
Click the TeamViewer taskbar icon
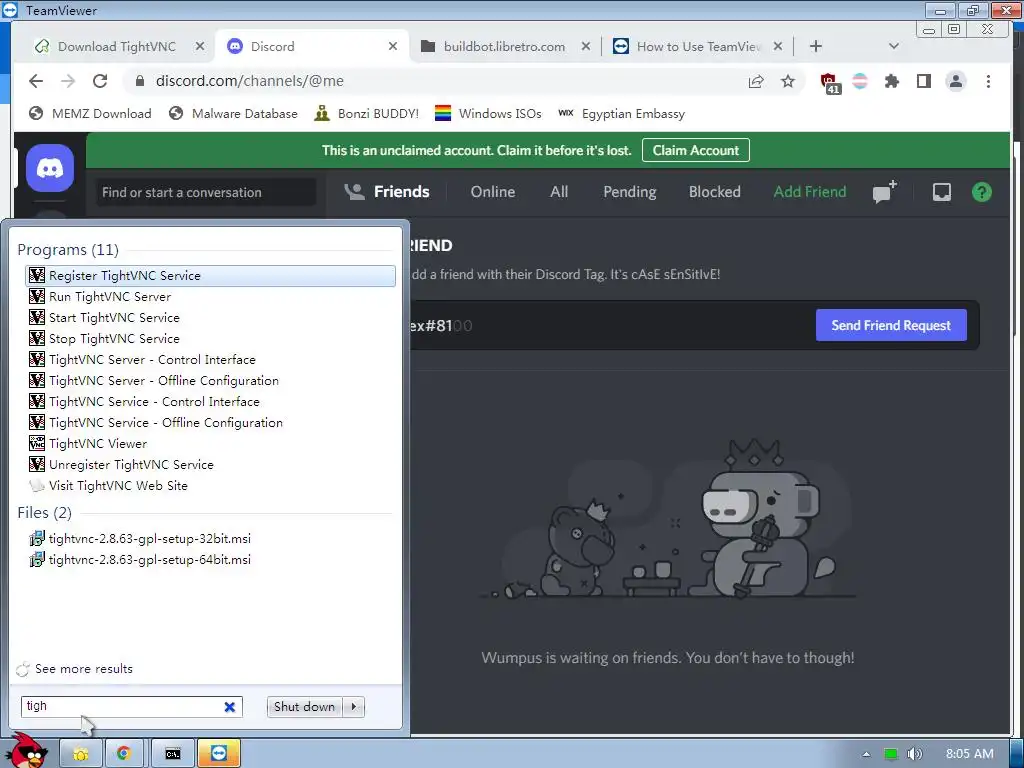(x=219, y=754)
